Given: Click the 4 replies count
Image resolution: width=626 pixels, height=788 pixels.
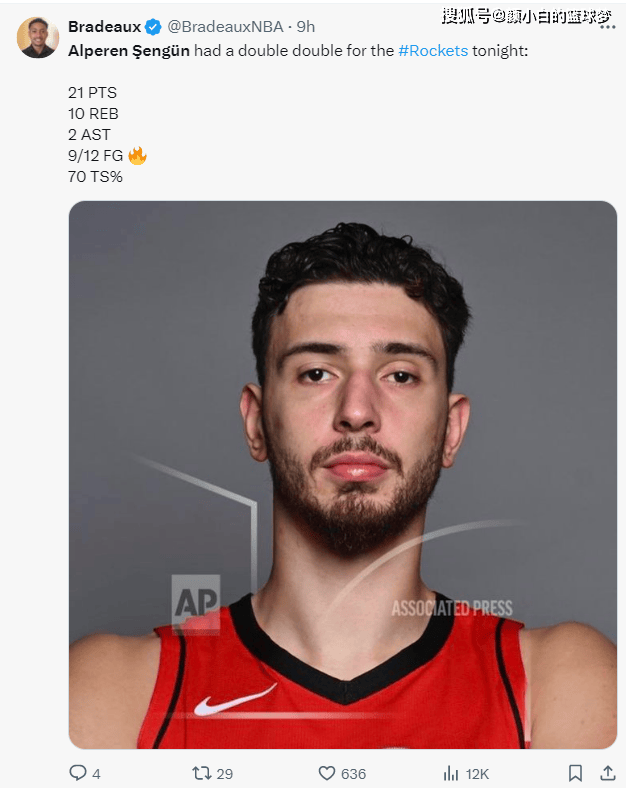Looking at the screenshot, I should (96, 774).
